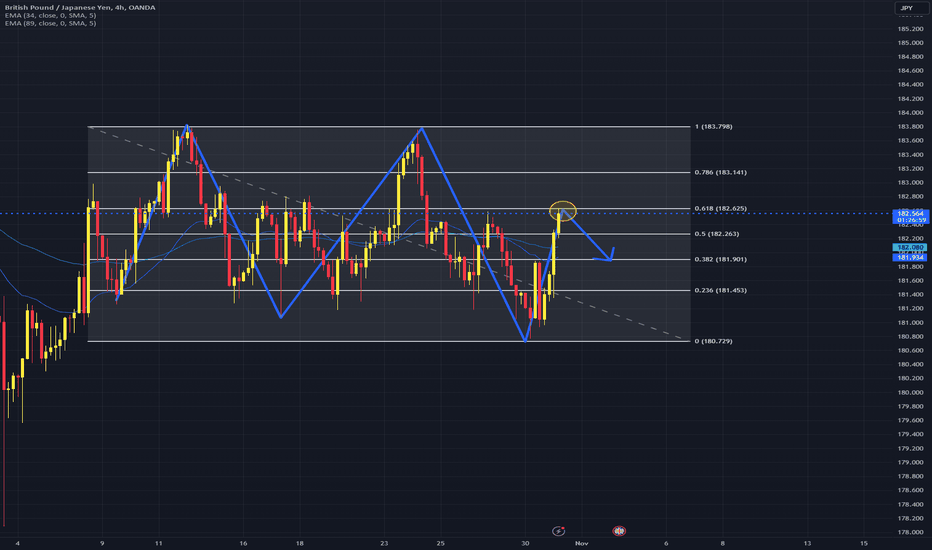Click the 178.000 price scale label
This screenshot has width=932, height=550.
tap(910, 532)
